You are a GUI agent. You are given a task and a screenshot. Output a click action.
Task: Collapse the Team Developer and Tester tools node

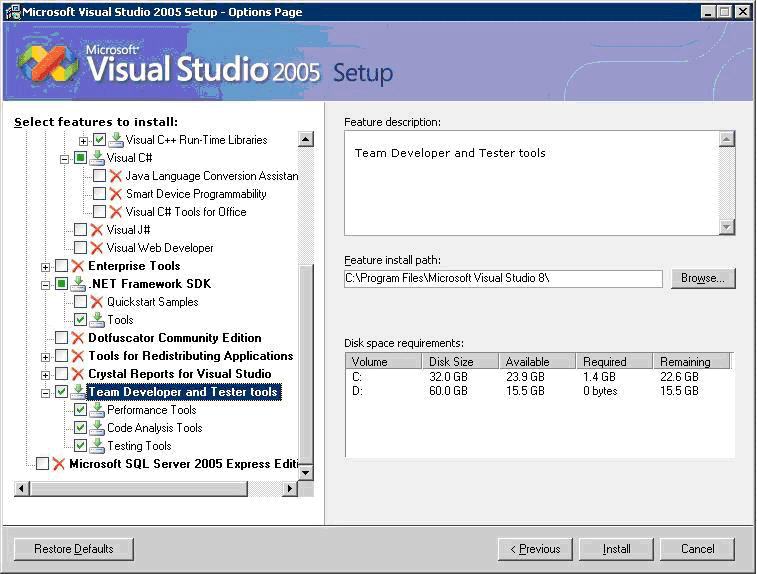(x=46, y=393)
